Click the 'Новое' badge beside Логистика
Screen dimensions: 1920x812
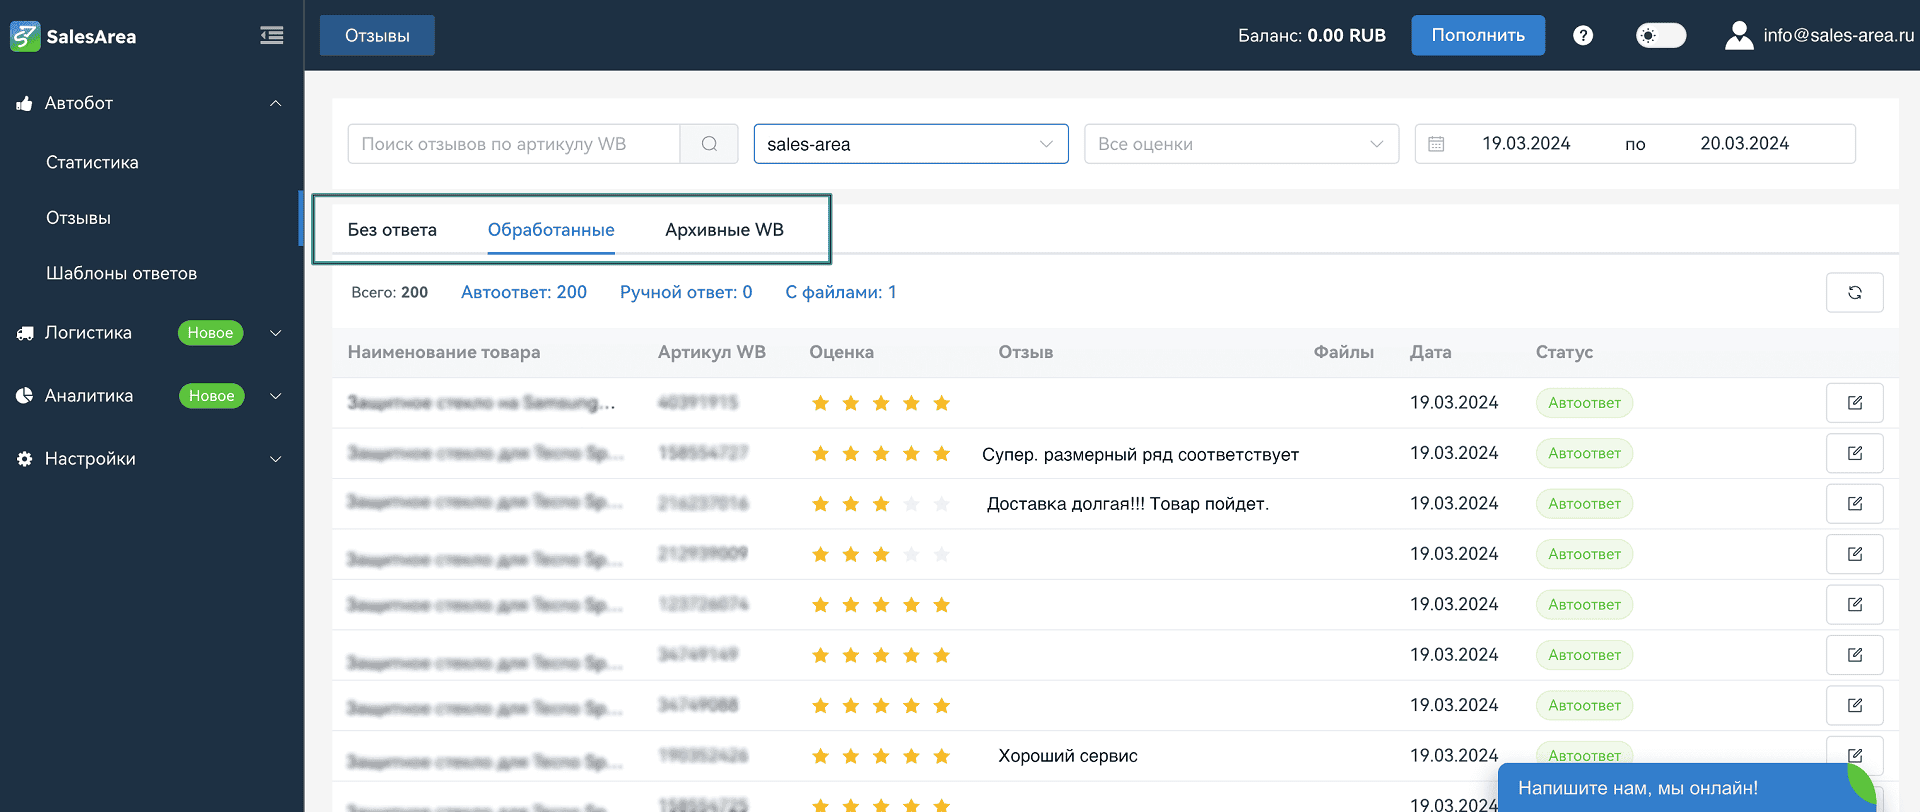coord(210,333)
